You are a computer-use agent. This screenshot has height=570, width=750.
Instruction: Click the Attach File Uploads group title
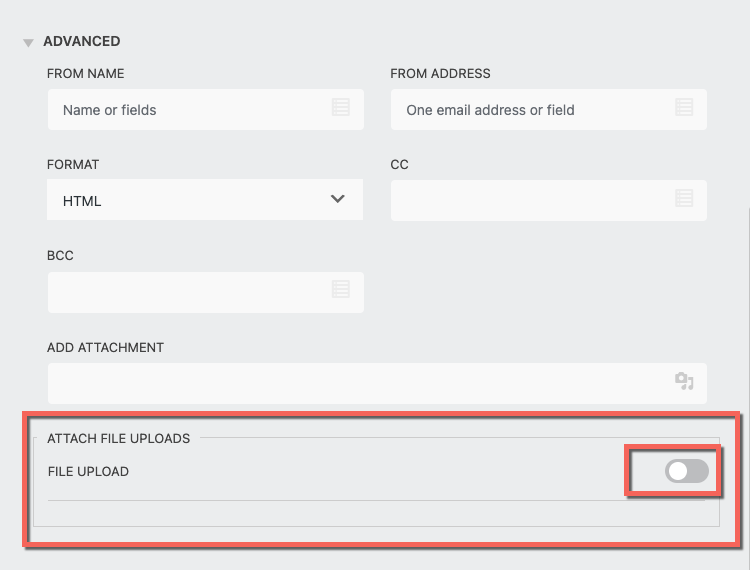coord(118,437)
